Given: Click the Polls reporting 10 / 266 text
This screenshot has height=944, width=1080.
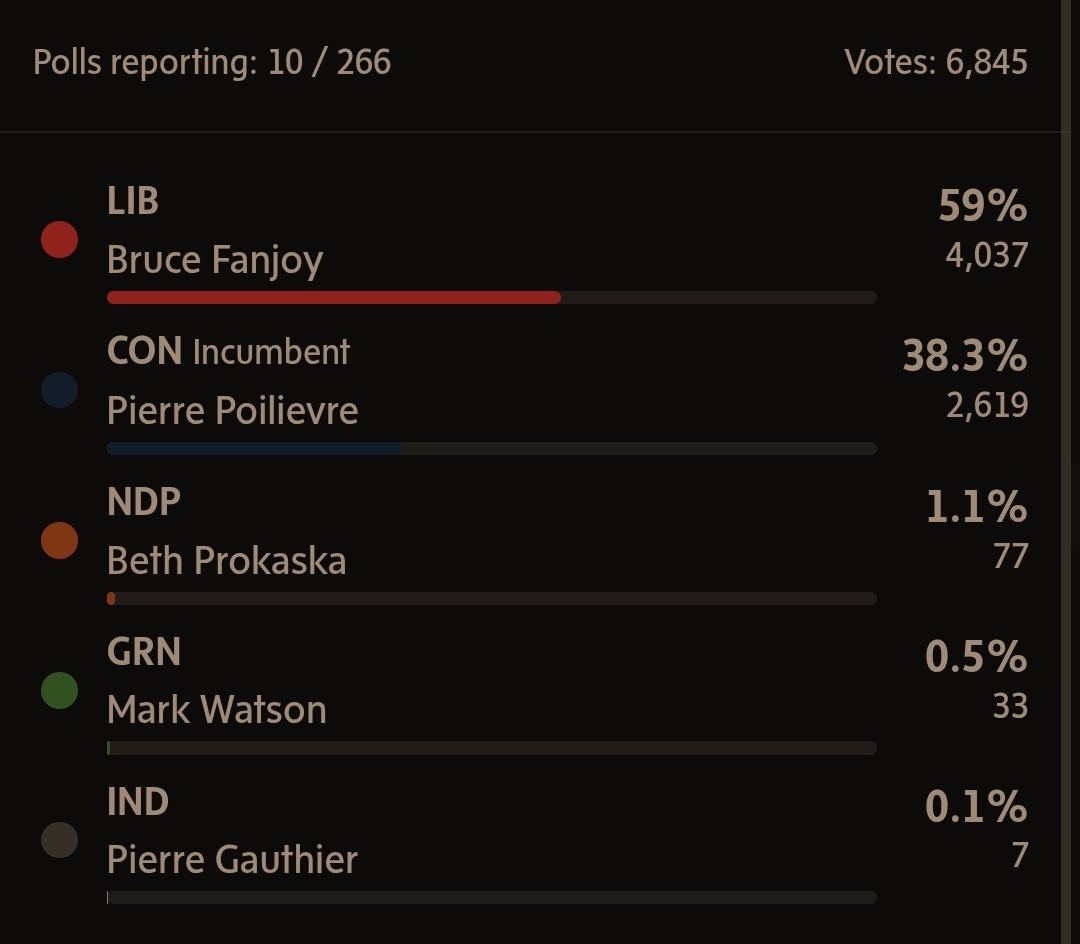Looking at the screenshot, I should (212, 62).
